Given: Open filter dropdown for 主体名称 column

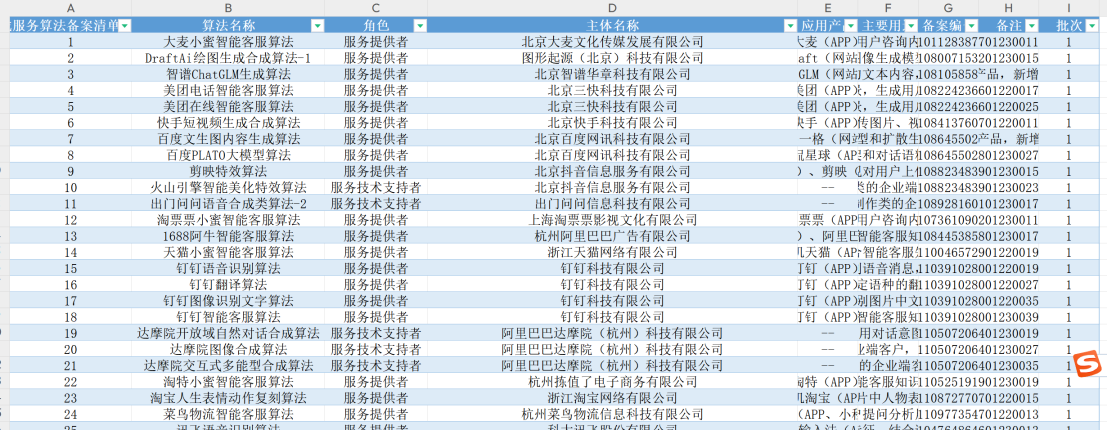Looking at the screenshot, I should (x=790, y=25).
